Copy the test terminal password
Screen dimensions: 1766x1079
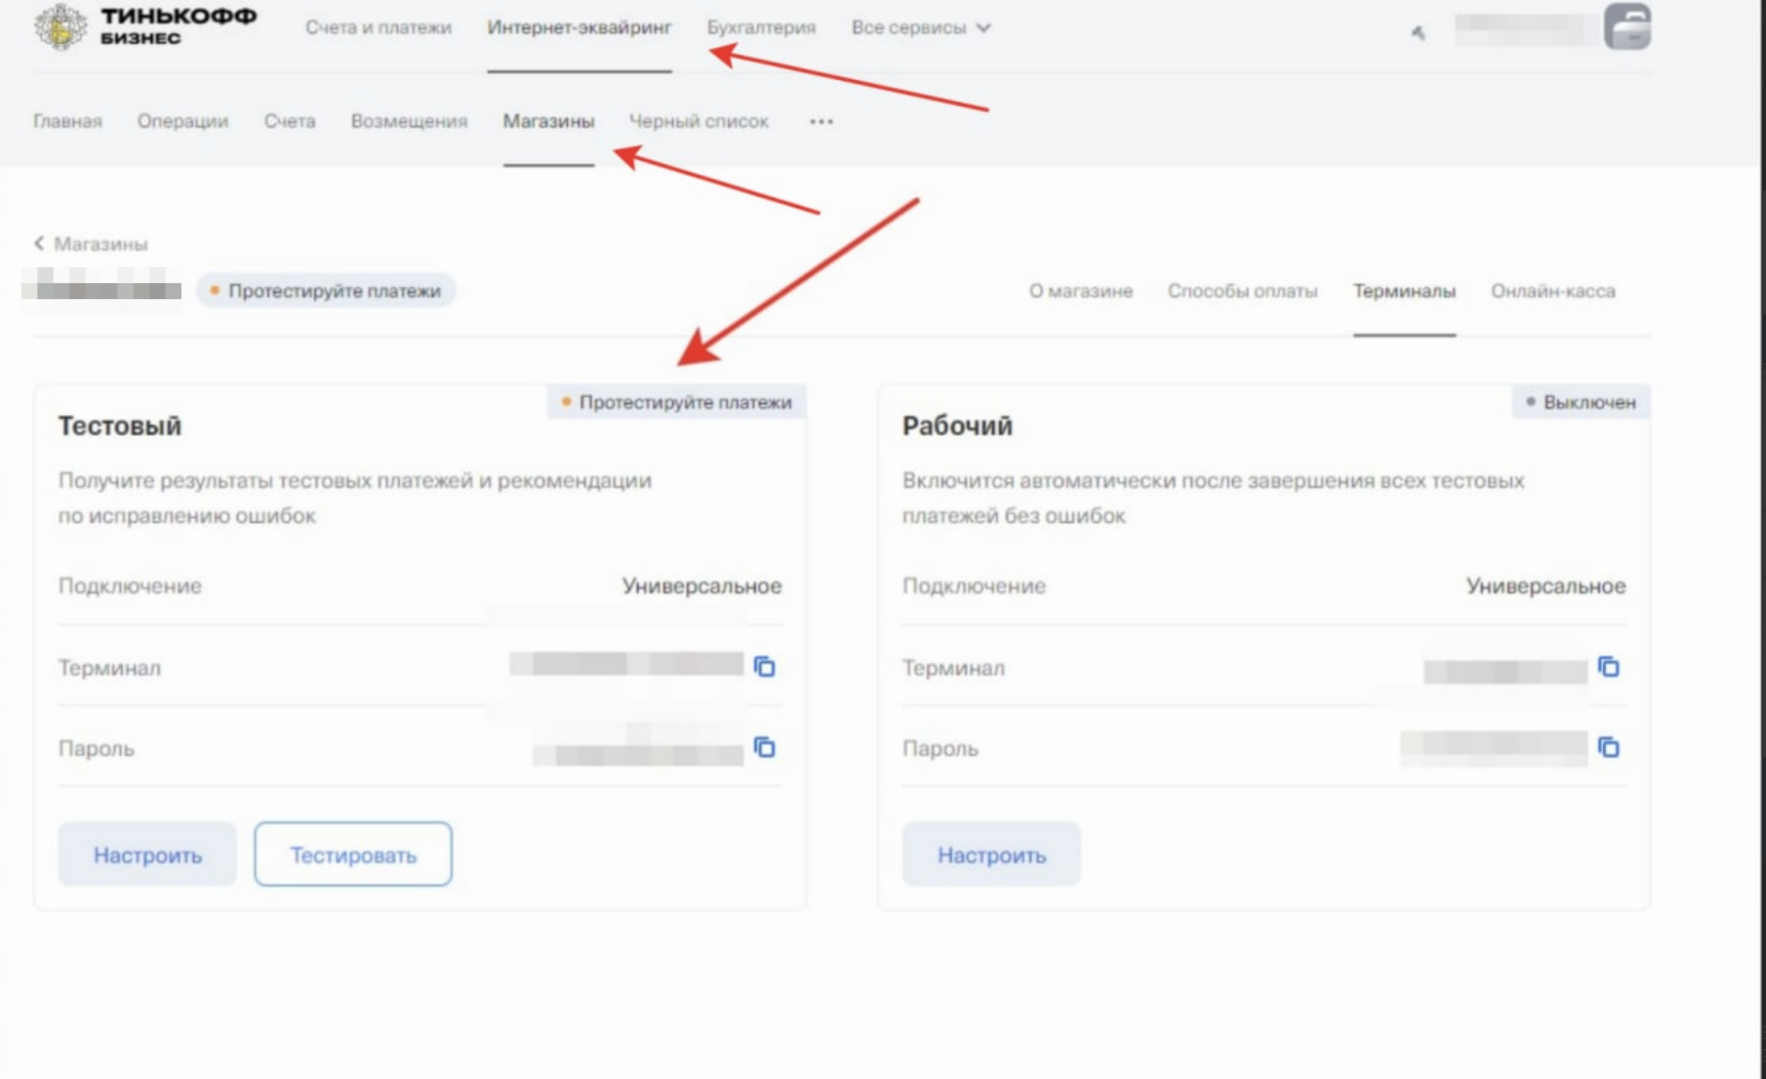click(765, 747)
